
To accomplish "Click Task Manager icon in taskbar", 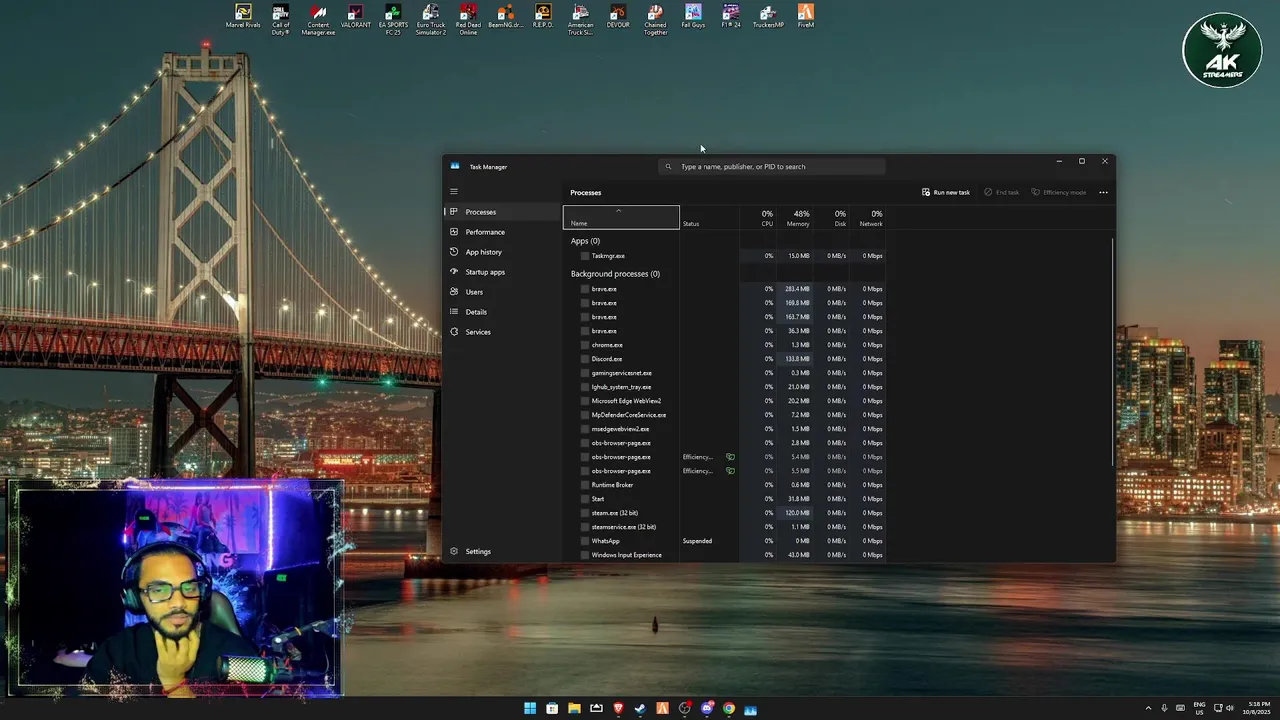I will coord(751,709).
